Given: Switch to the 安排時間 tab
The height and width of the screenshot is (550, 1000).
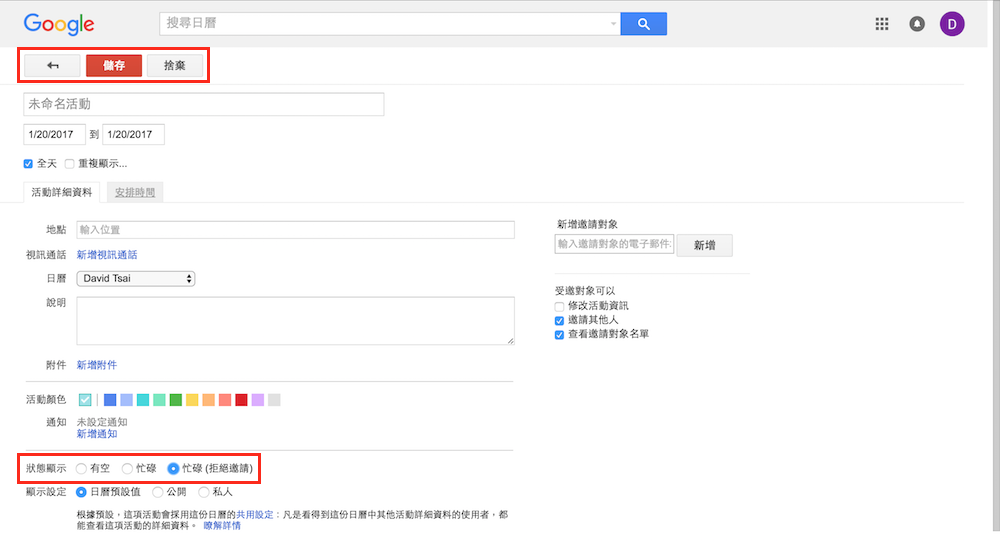Looking at the screenshot, I should point(135,192).
